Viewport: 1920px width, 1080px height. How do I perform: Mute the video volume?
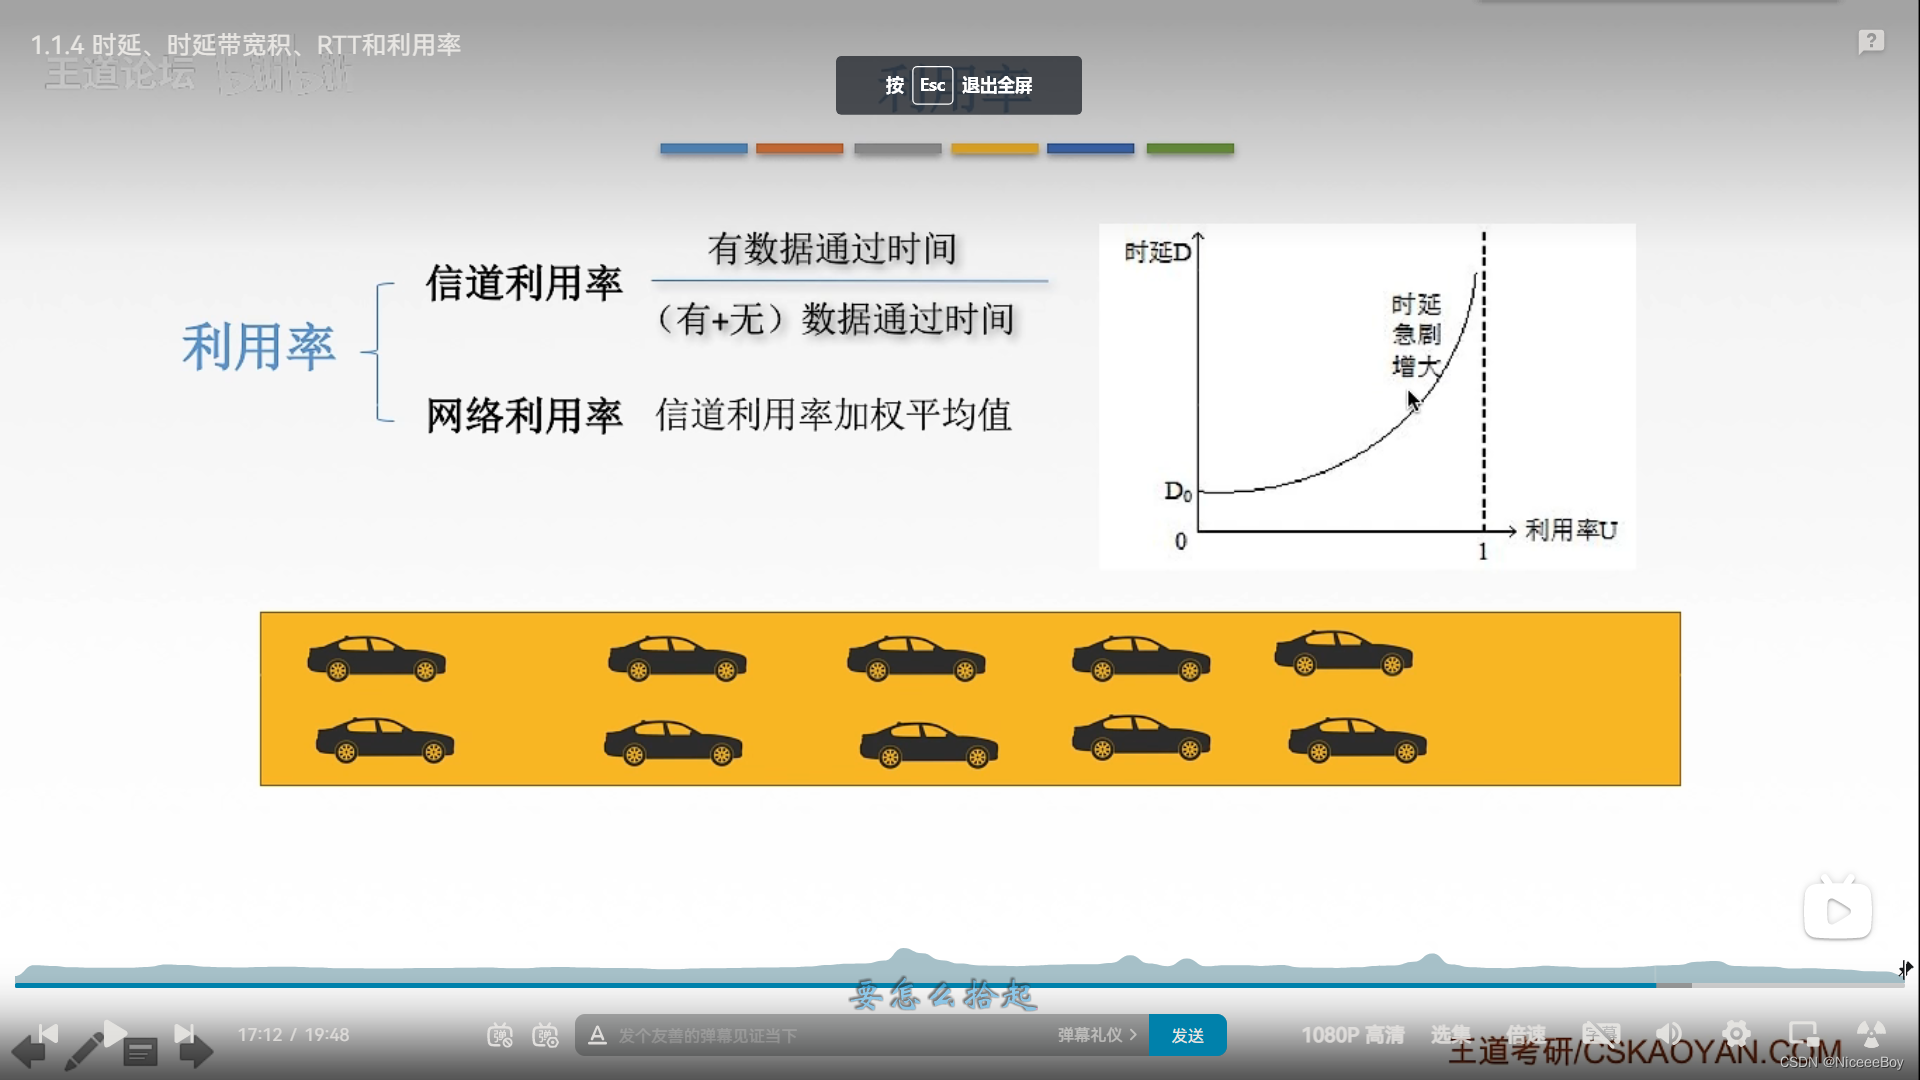pyautogui.click(x=1668, y=1034)
